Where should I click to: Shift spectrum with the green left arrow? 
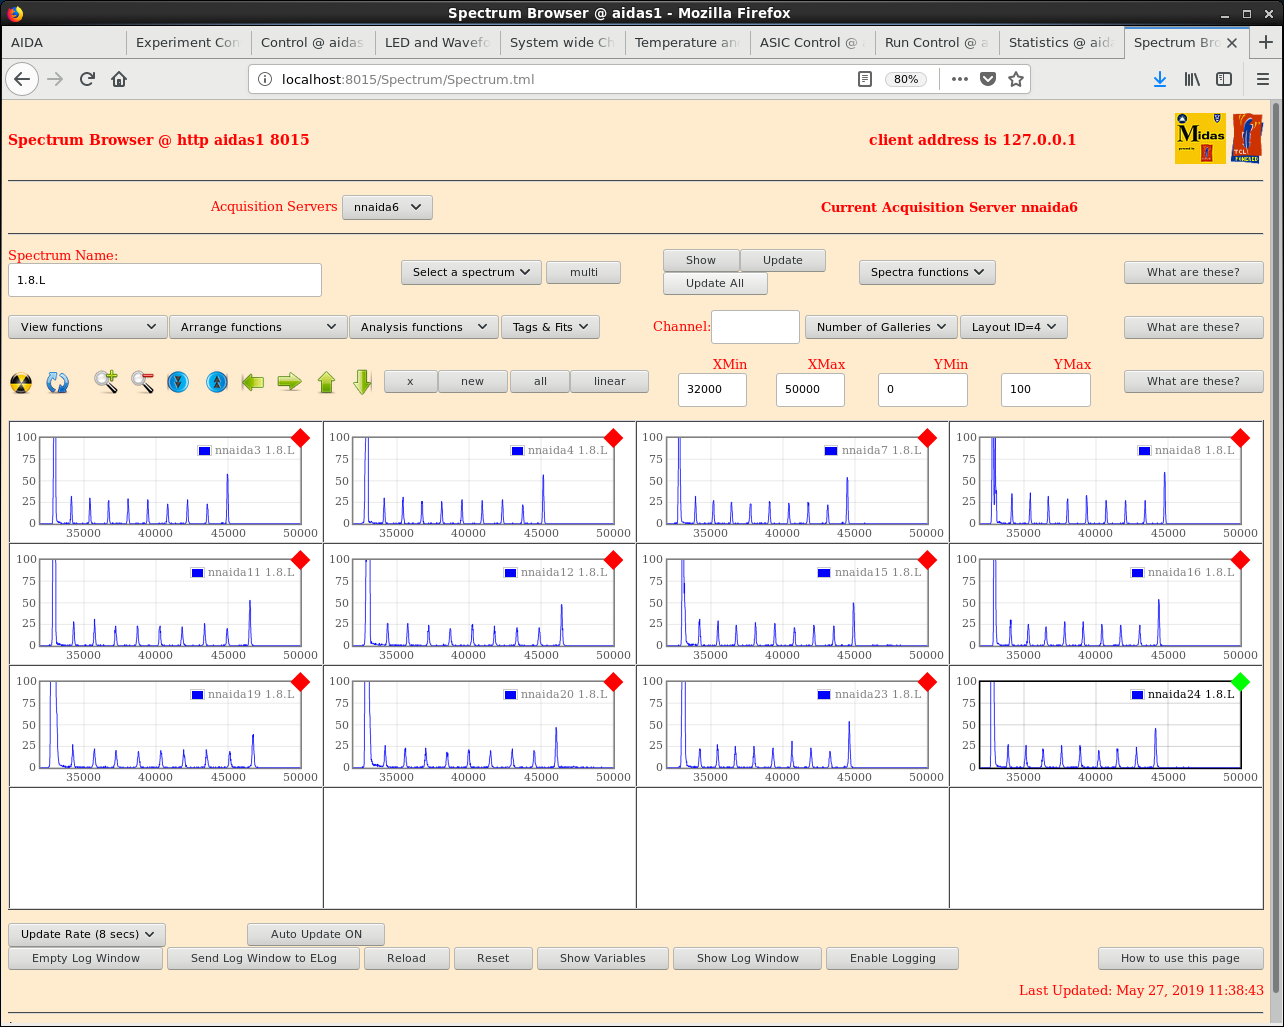point(253,381)
